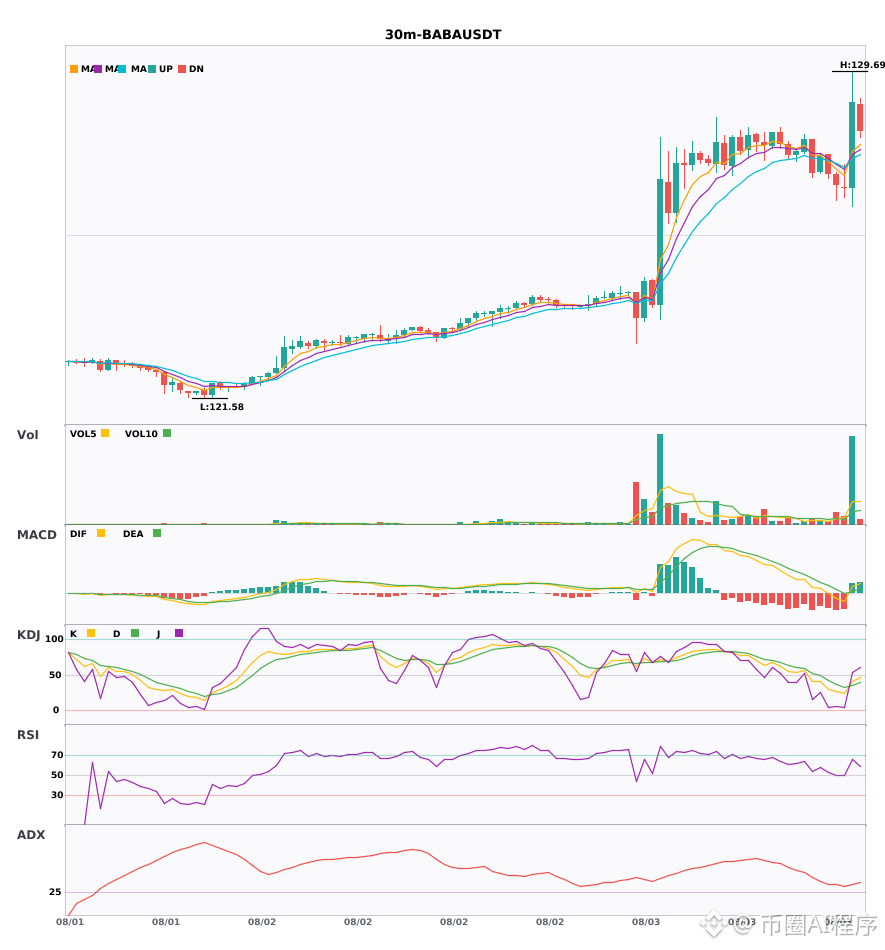
Task: Click the 50 axis value in RSI panel
Action: click(x=57, y=775)
